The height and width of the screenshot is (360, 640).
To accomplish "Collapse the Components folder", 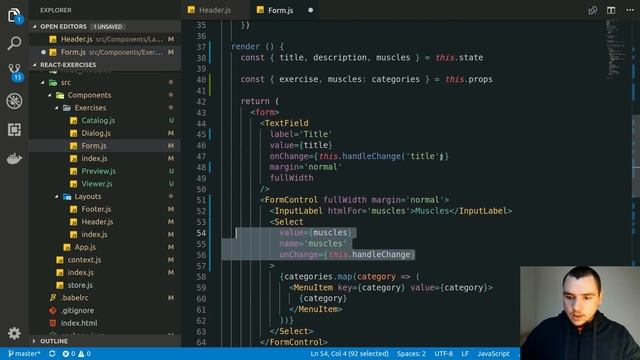I will (89, 95).
